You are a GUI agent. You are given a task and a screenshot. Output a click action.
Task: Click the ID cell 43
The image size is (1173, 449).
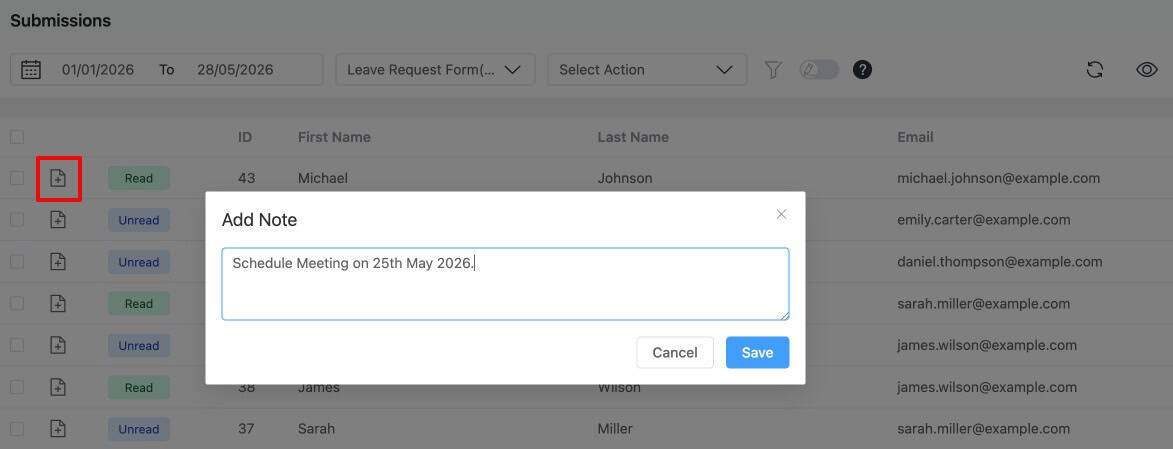[246, 178]
